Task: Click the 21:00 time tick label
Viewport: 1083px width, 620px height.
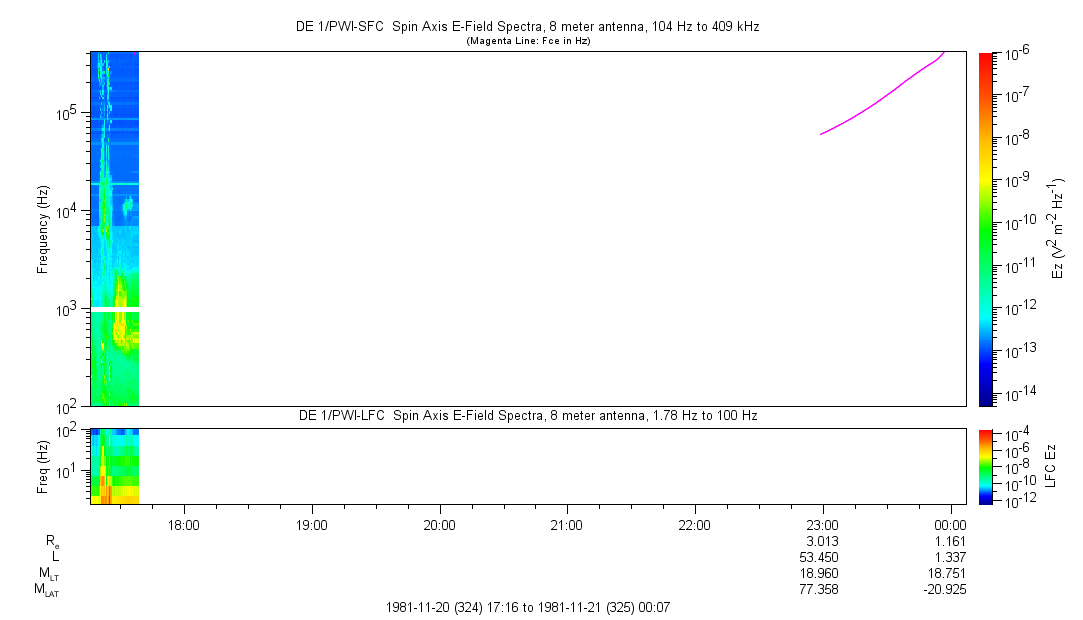Action: 566,525
